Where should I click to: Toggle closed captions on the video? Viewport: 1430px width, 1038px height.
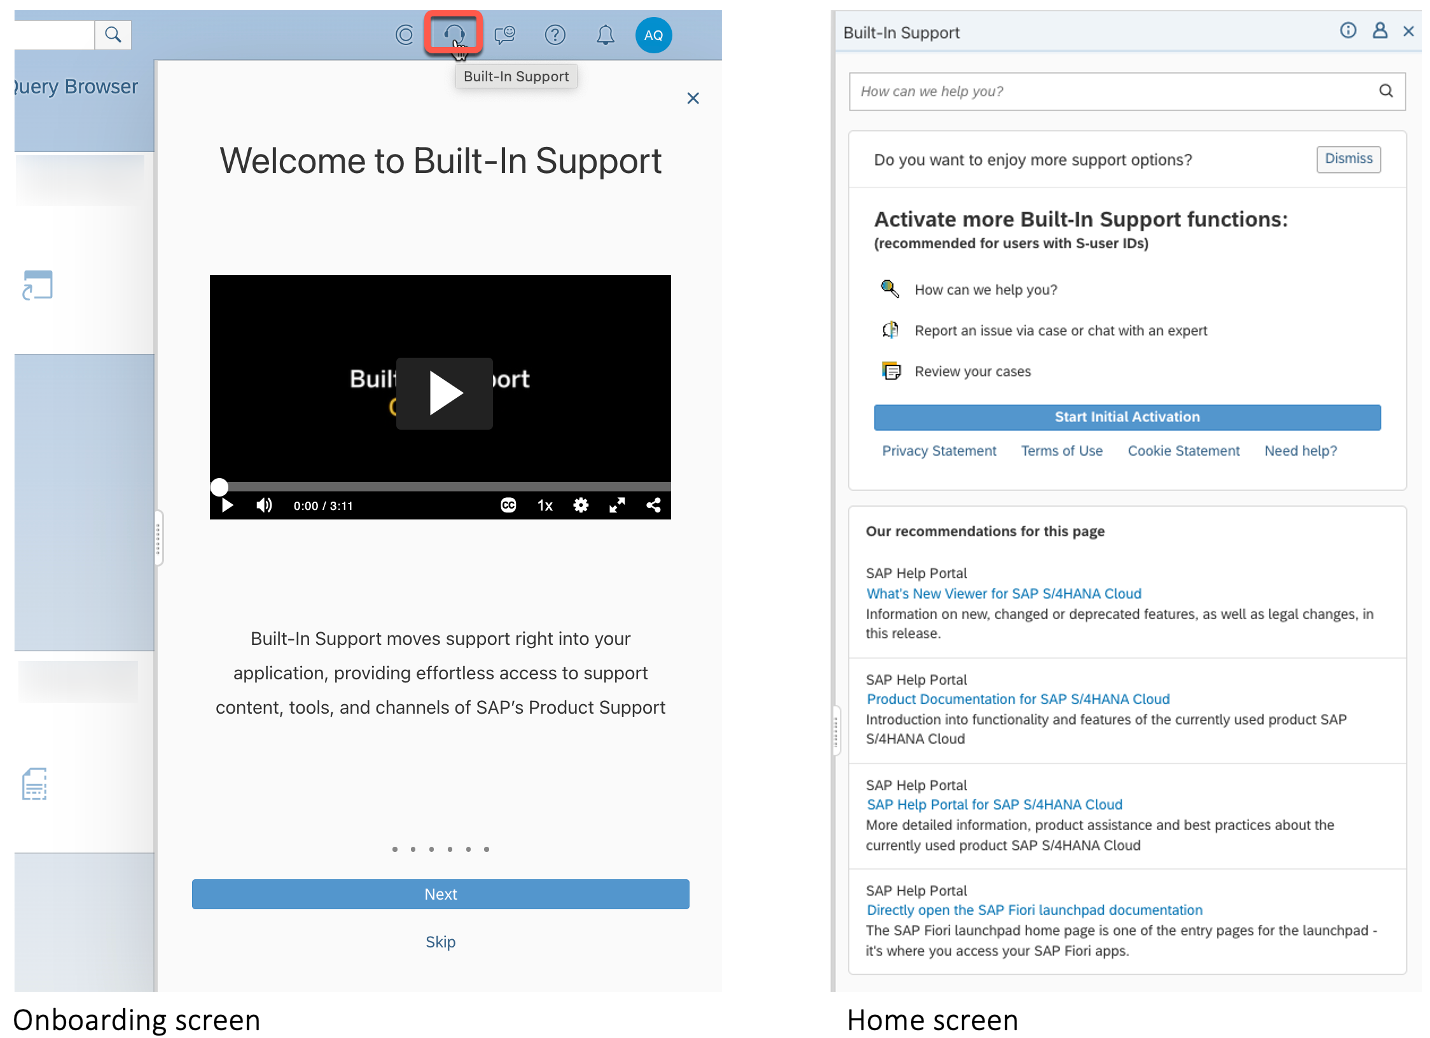point(508,505)
